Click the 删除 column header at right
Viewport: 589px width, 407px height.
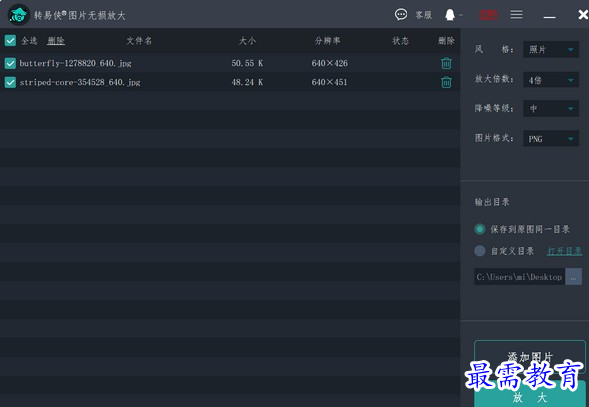click(446, 41)
